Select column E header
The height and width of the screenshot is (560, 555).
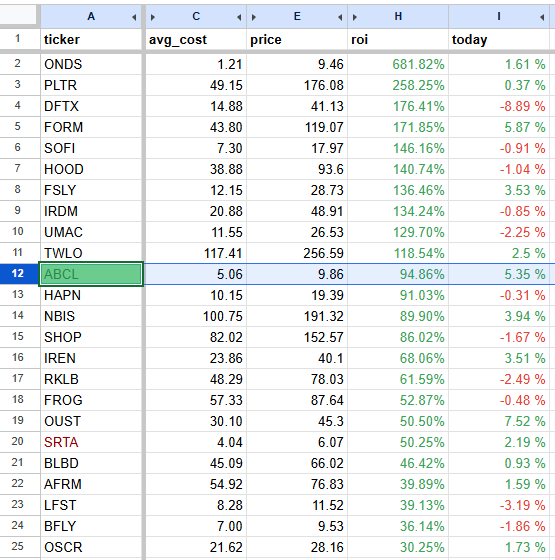pos(297,16)
